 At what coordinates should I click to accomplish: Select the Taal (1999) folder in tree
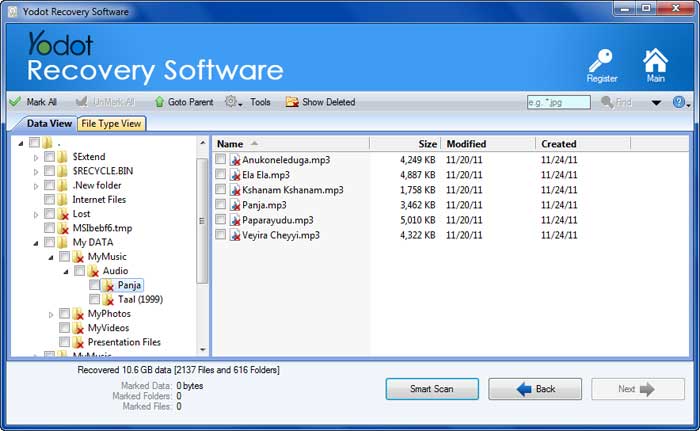140,299
